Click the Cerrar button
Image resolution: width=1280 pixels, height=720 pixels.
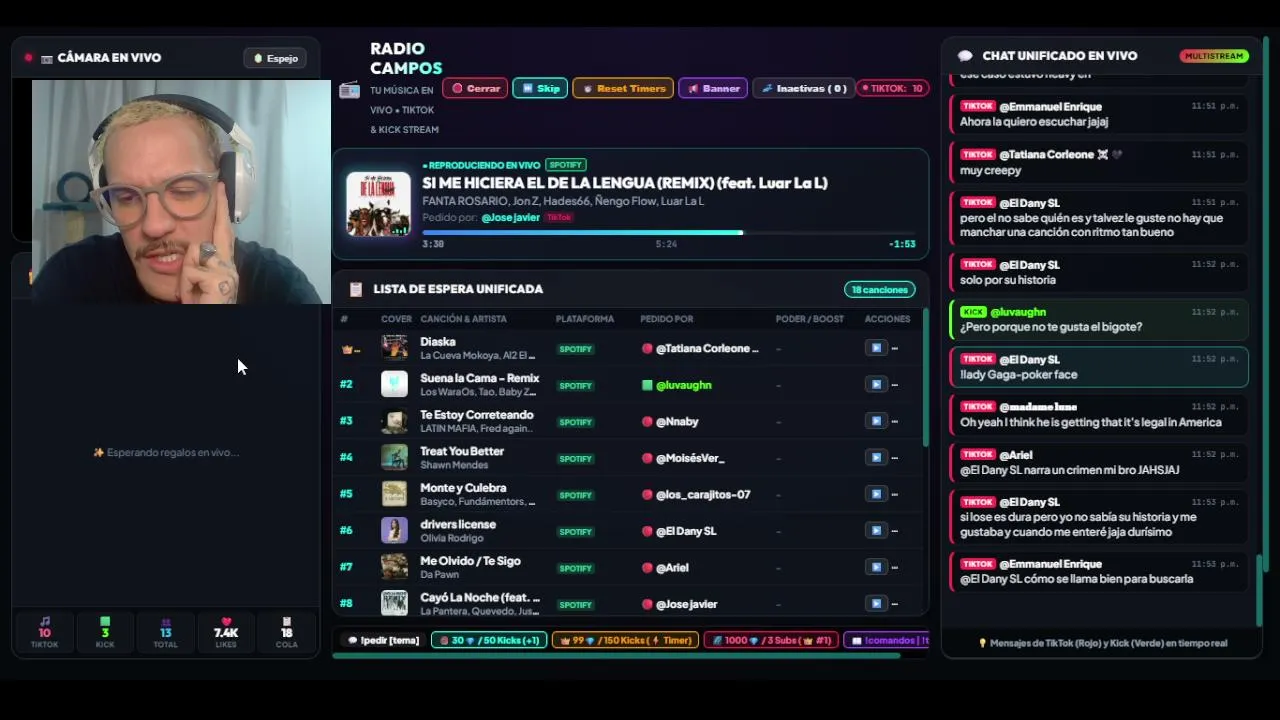(475, 88)
